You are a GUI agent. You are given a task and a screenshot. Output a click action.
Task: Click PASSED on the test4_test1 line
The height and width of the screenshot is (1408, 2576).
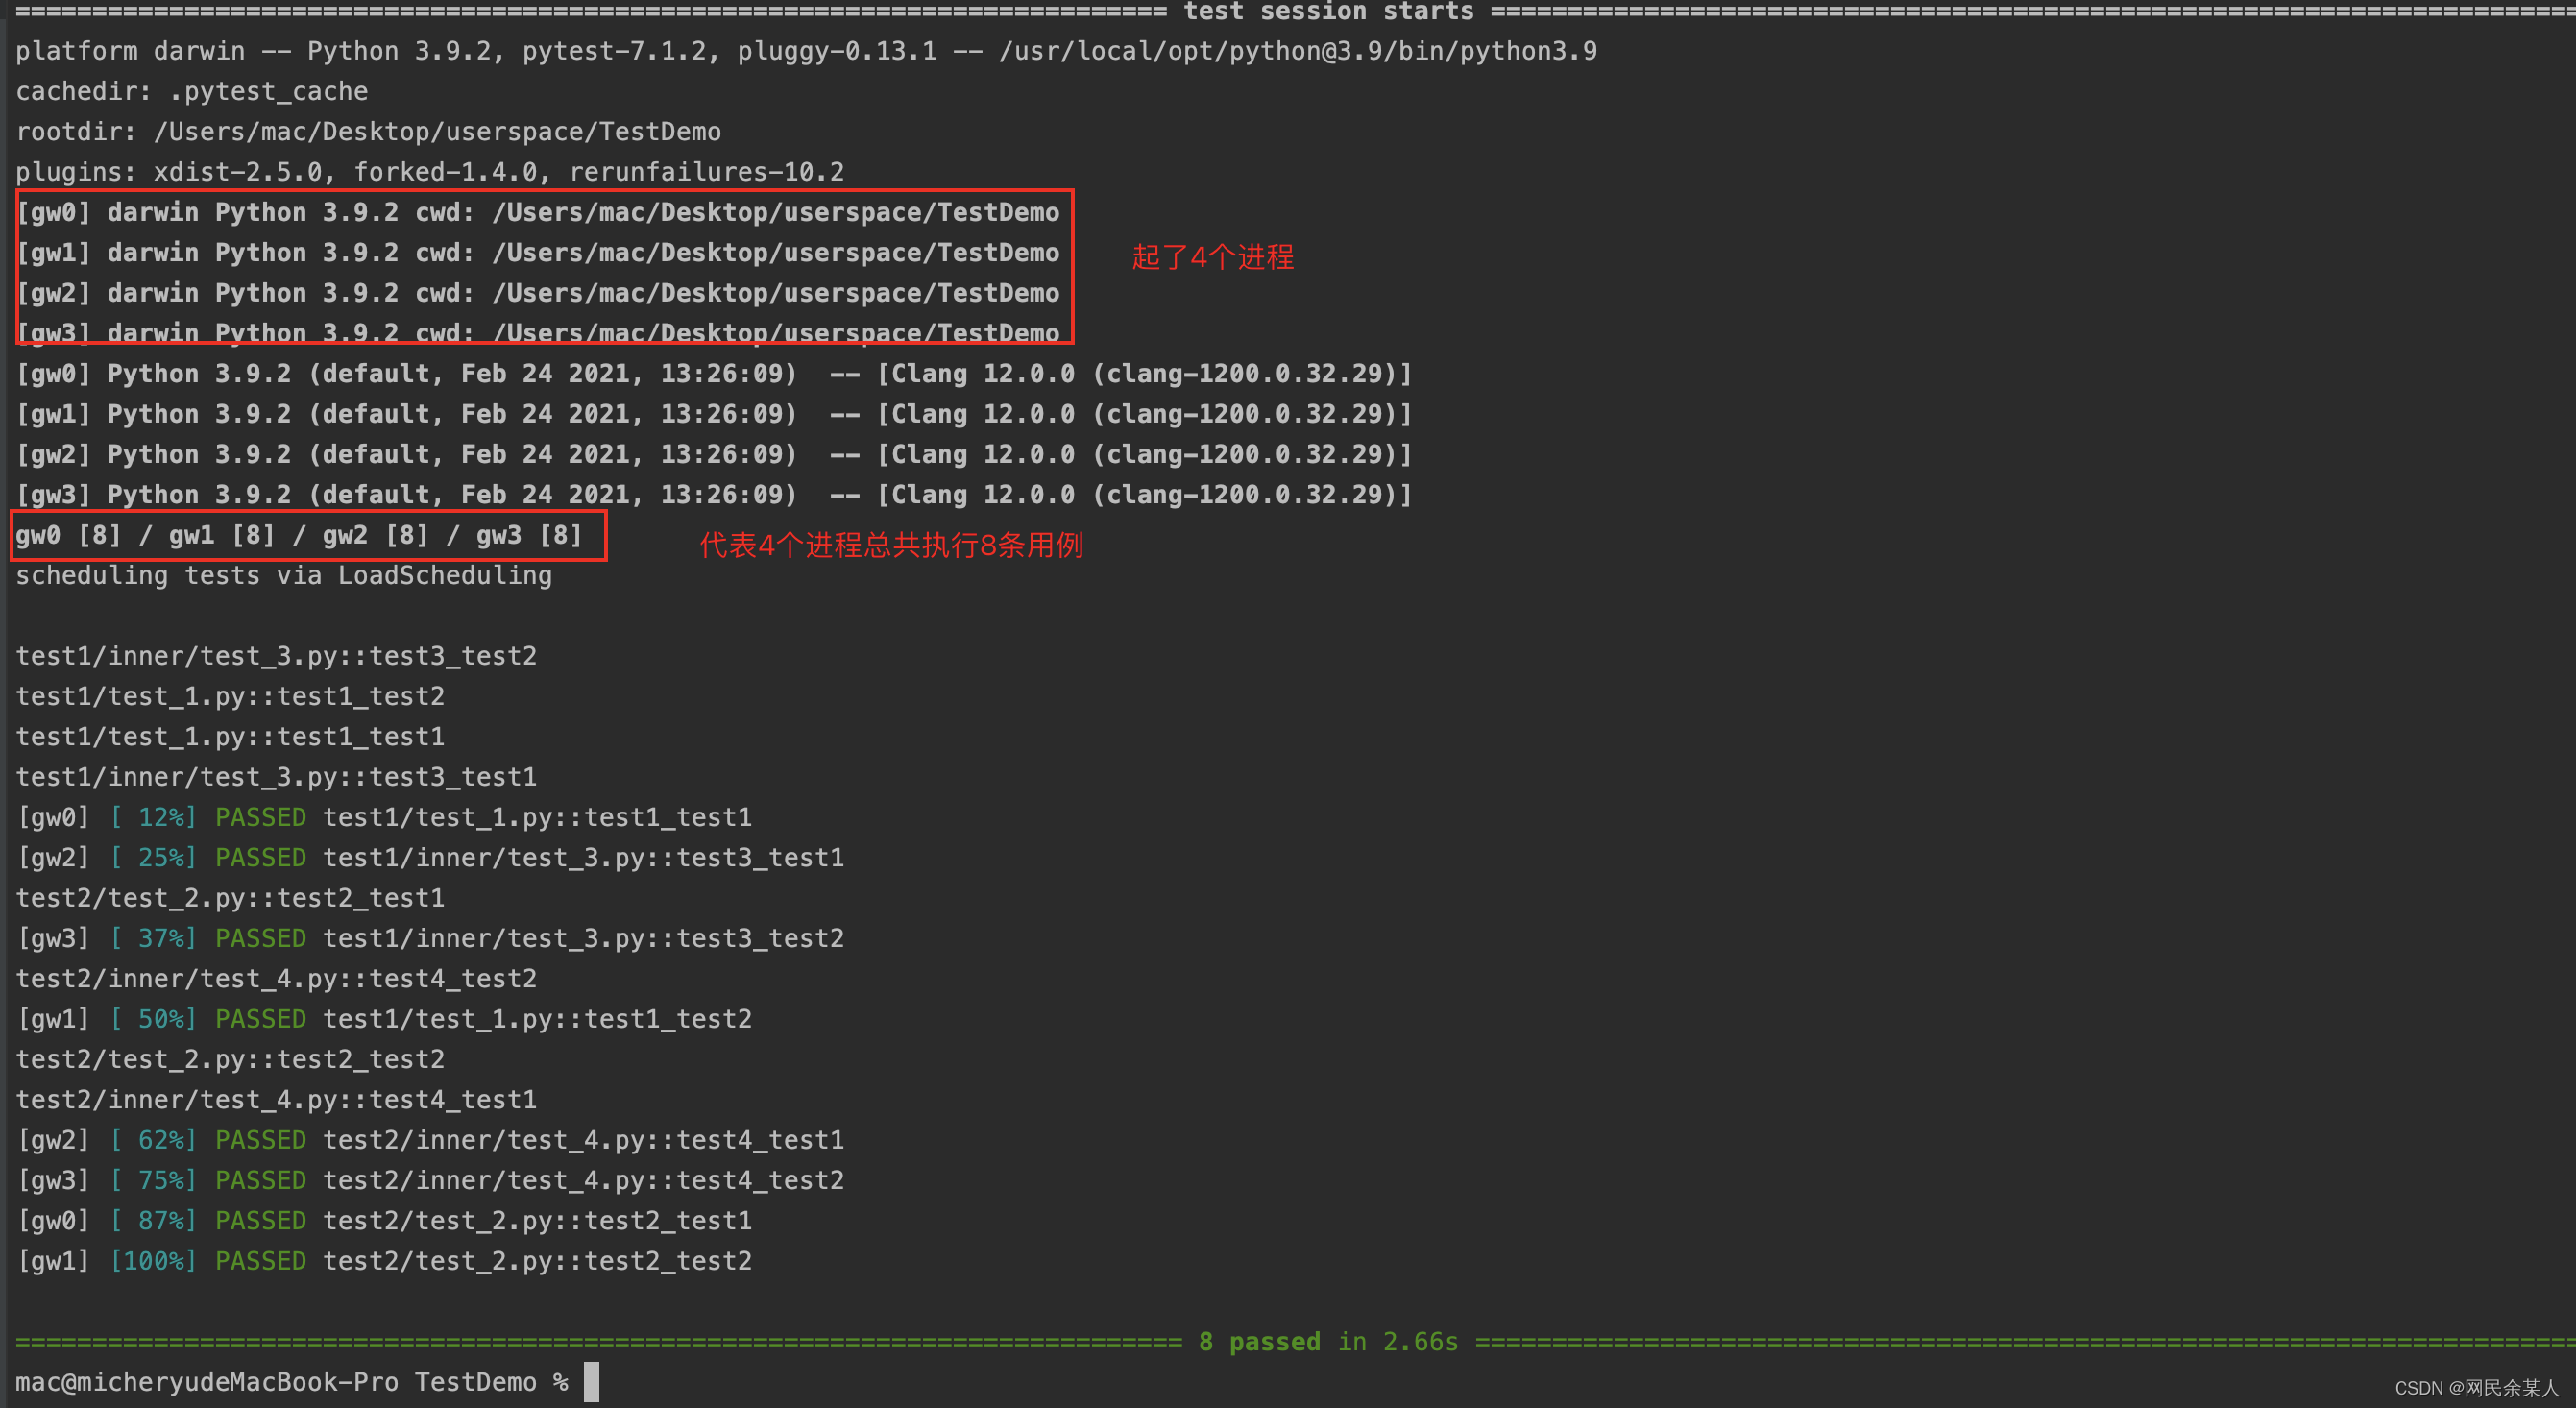pos(260,1139)
